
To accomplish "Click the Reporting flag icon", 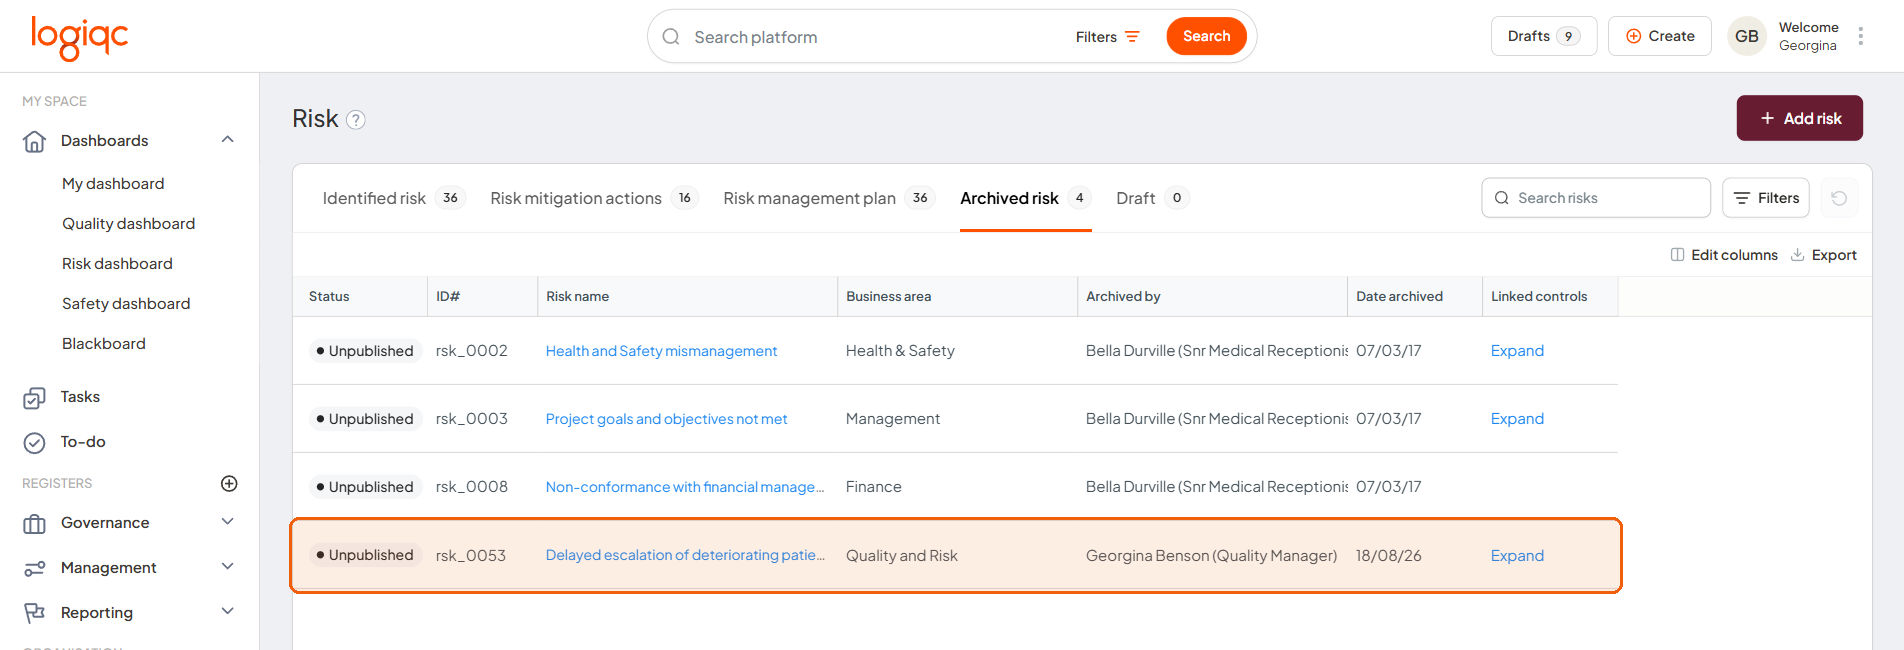I will pyautogui.click(x=34, y=613).
